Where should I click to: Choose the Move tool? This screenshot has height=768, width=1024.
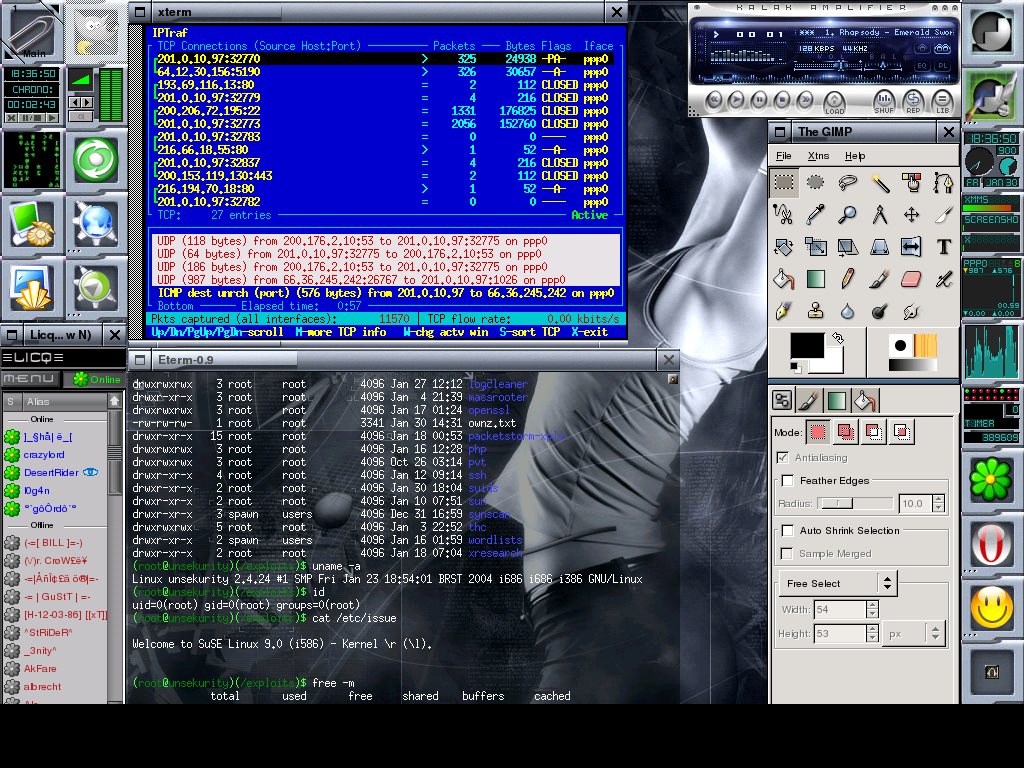[912, 214]
